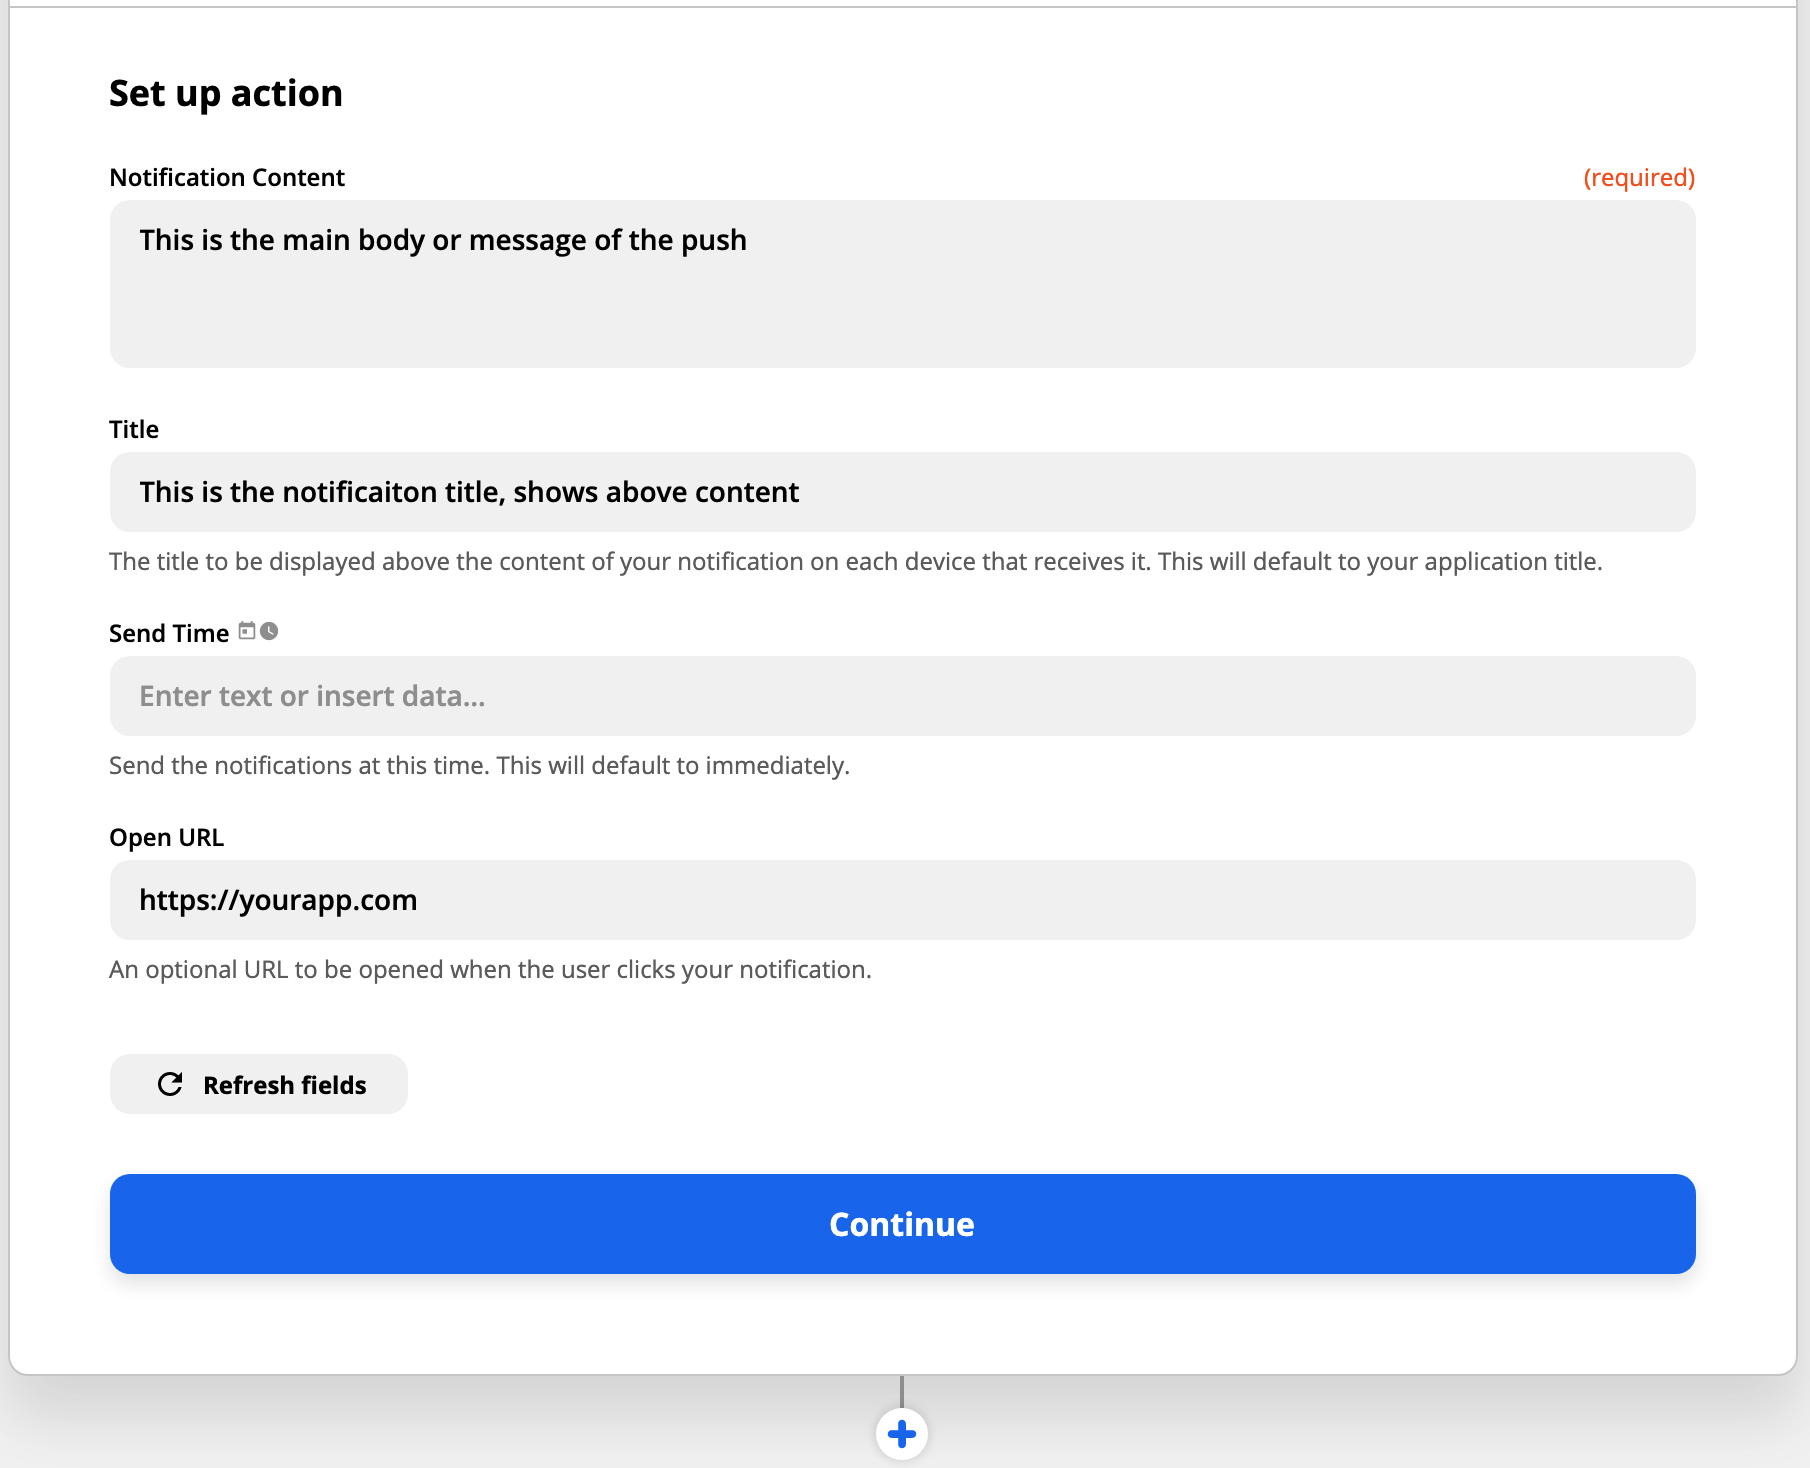This screenshot has height=1468, width=1810.
Task: Click the clock icon beside Send Time
Action: point(269,631)
